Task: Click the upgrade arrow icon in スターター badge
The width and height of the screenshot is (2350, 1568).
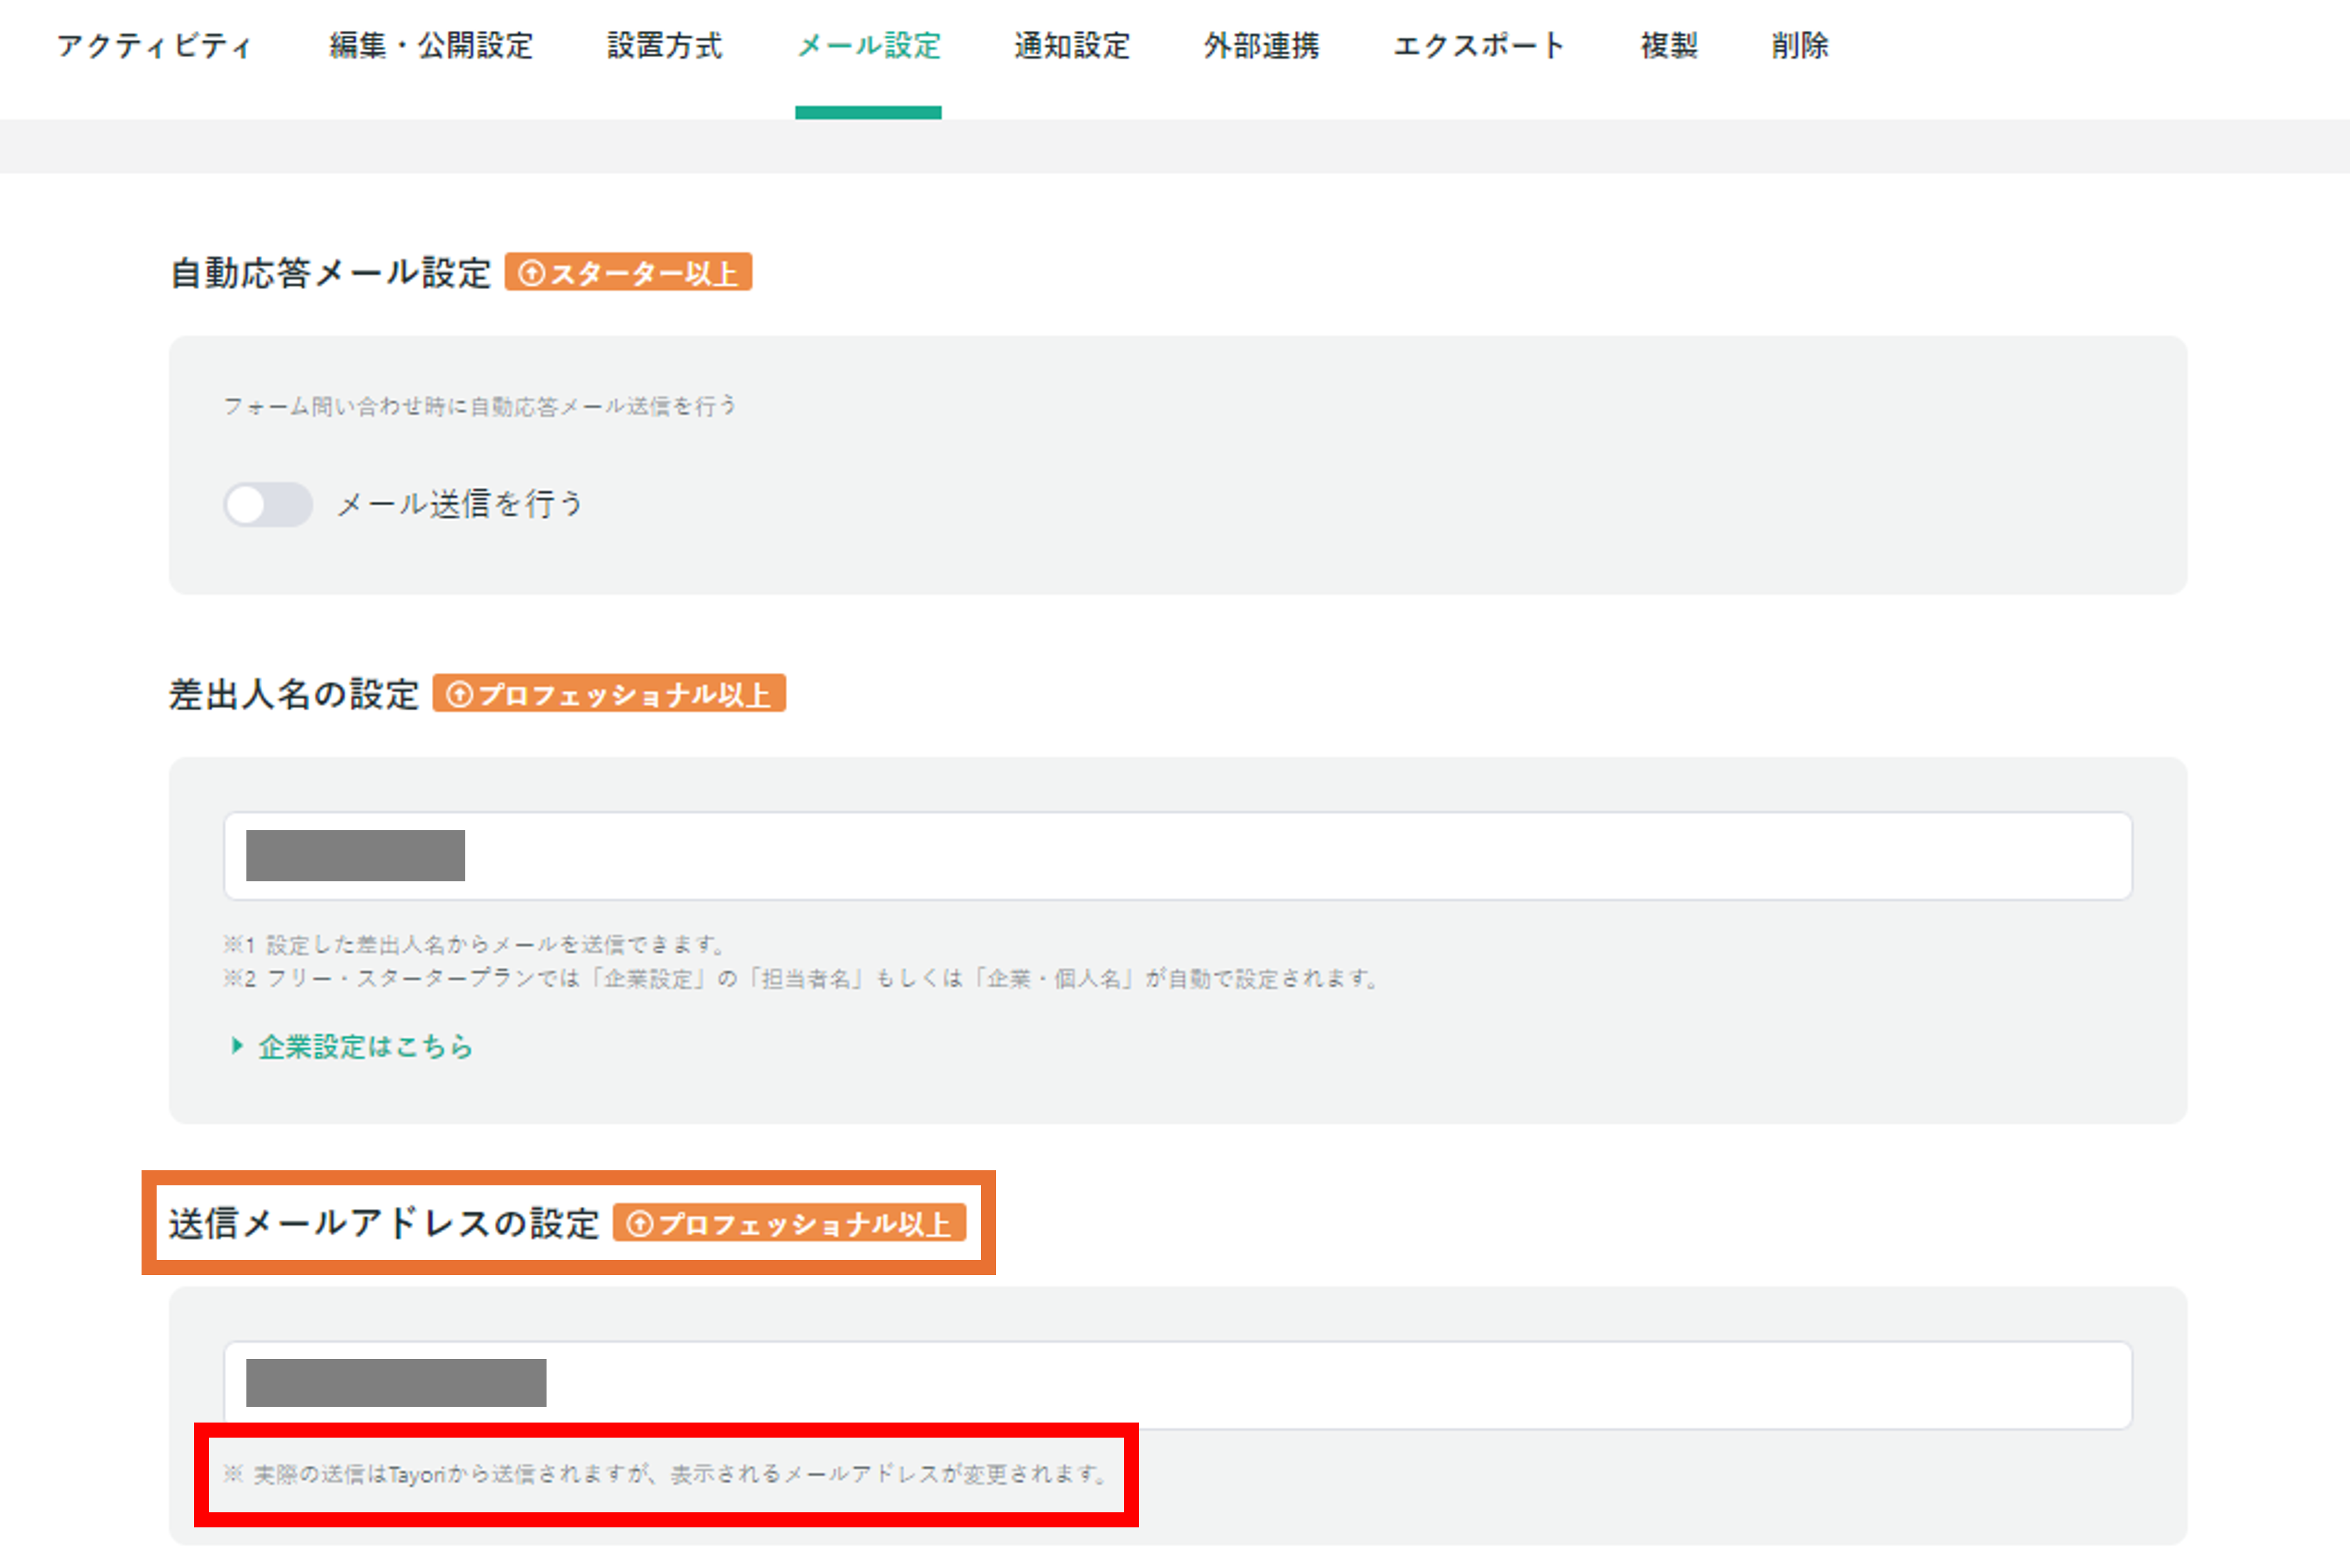Action: [532, 273]
